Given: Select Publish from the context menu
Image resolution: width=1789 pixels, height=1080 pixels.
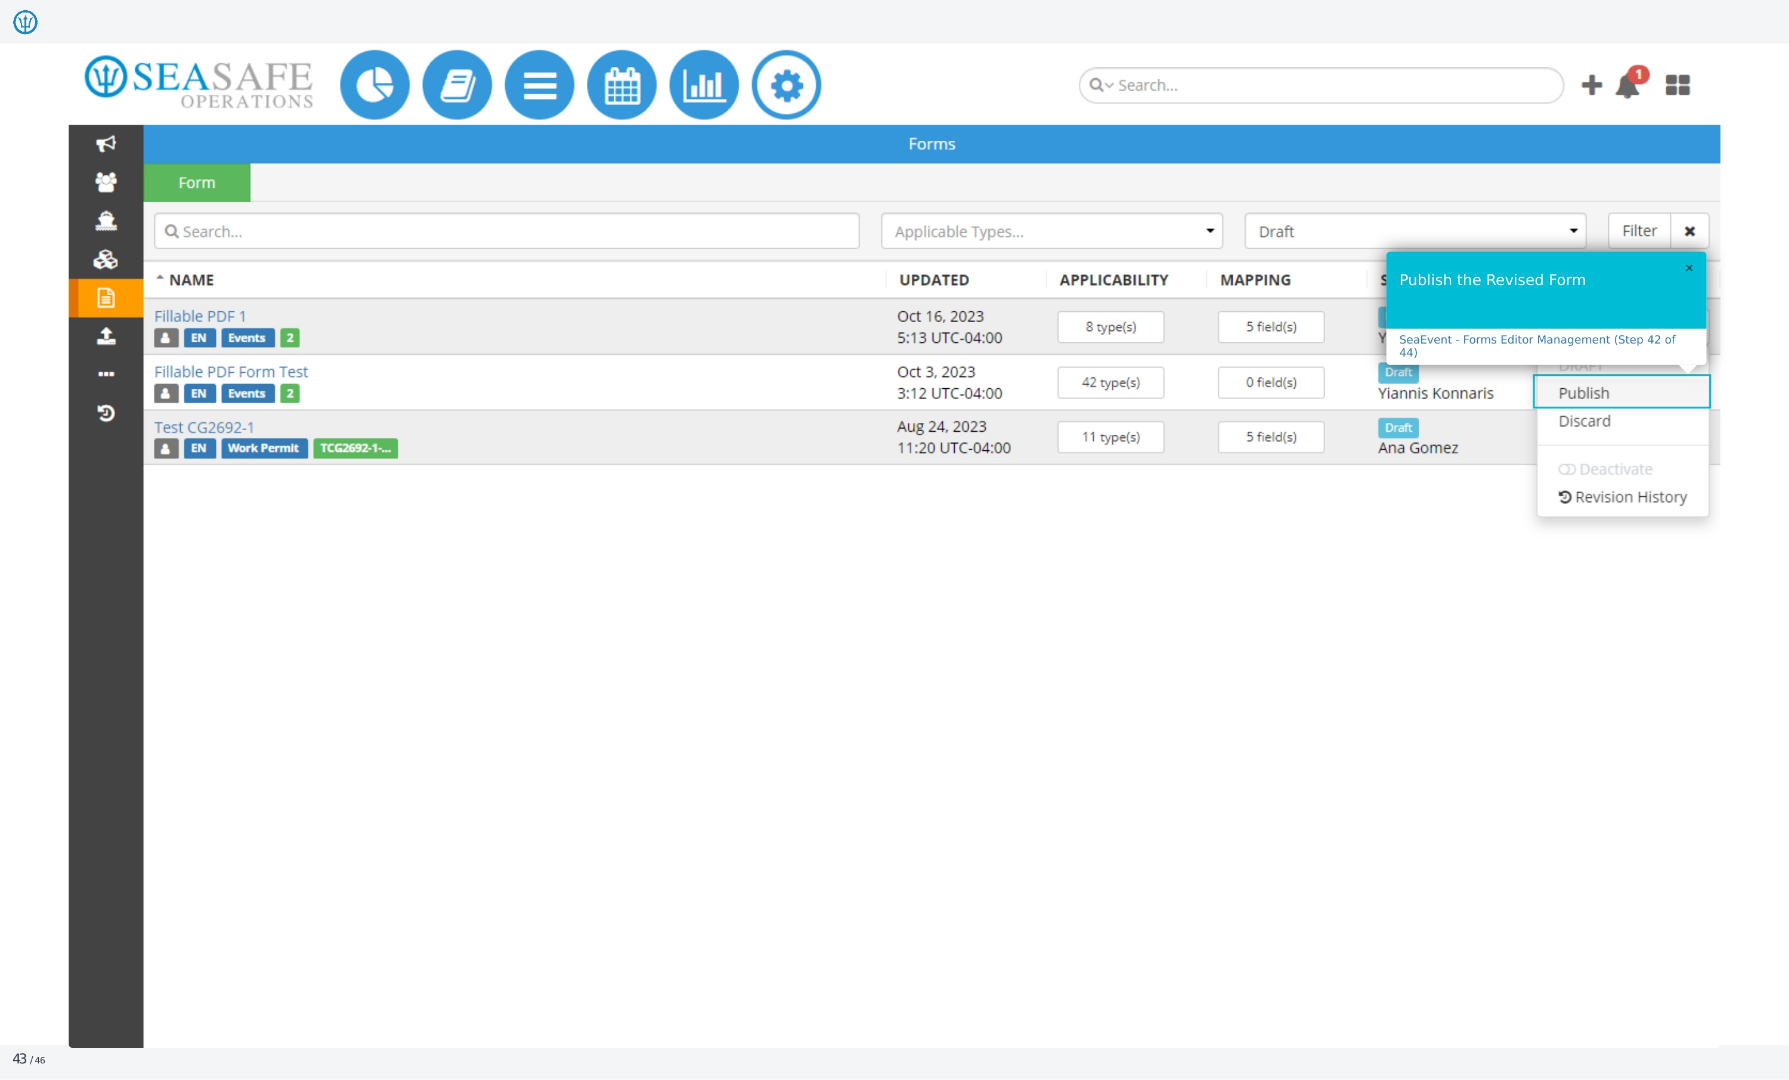Looking at the screenshot, I should click(x=1622, y=393).
